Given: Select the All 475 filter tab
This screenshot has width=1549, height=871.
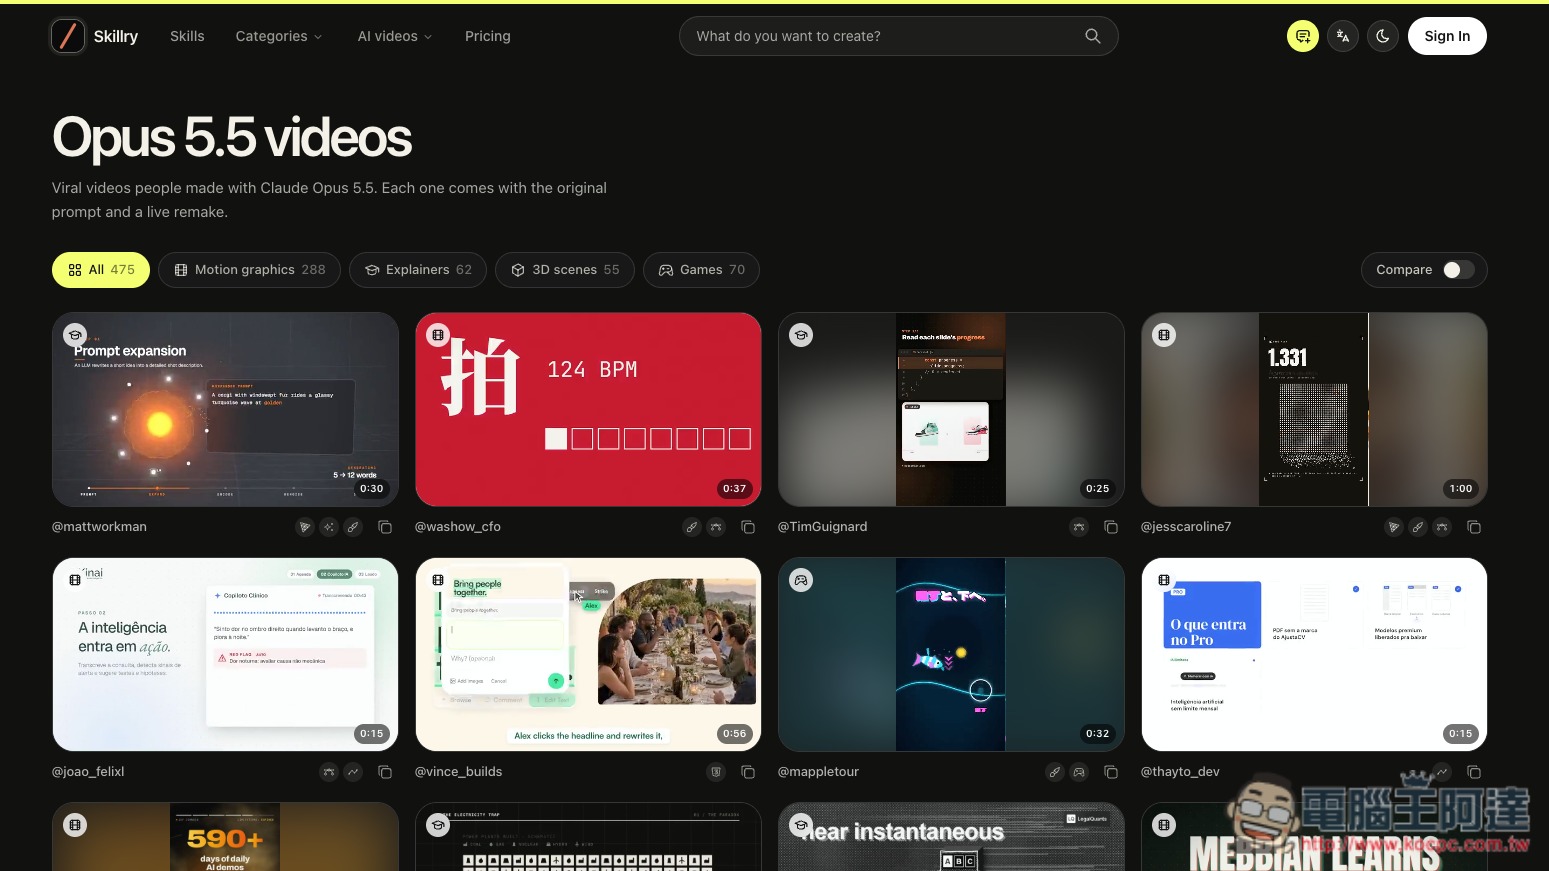Looking at the screenshot, I should click(x=101, y=270).
